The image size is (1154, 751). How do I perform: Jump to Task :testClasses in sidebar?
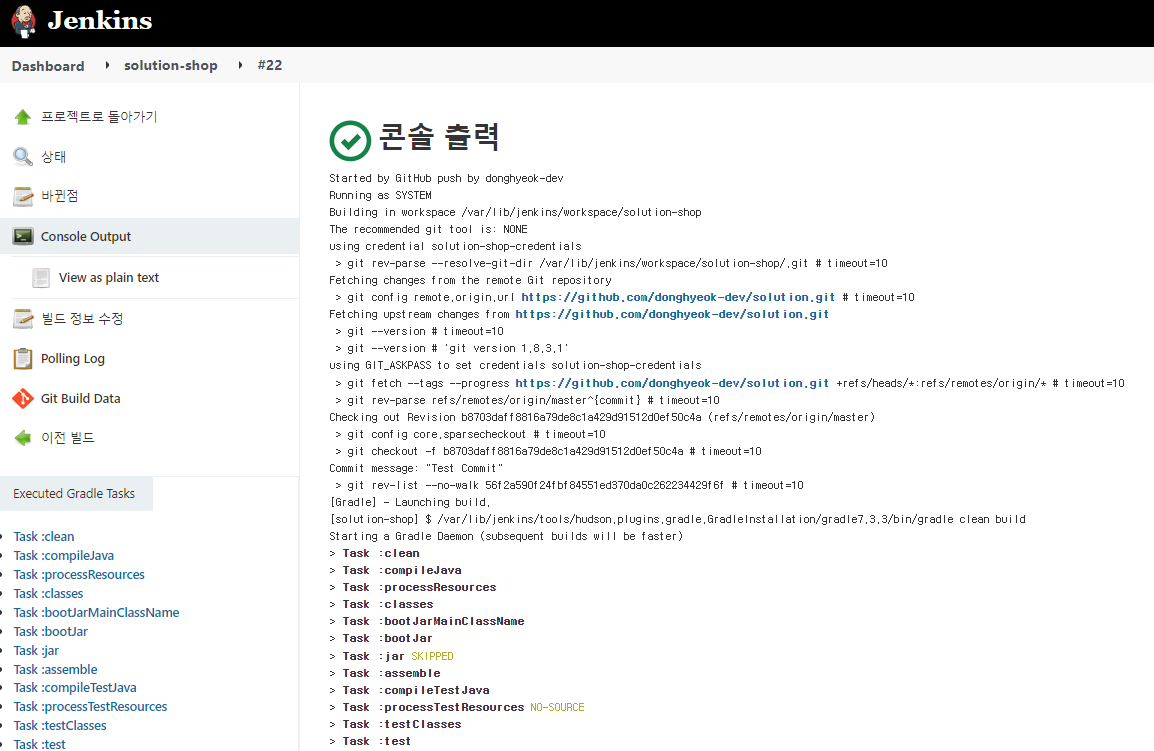60,726
